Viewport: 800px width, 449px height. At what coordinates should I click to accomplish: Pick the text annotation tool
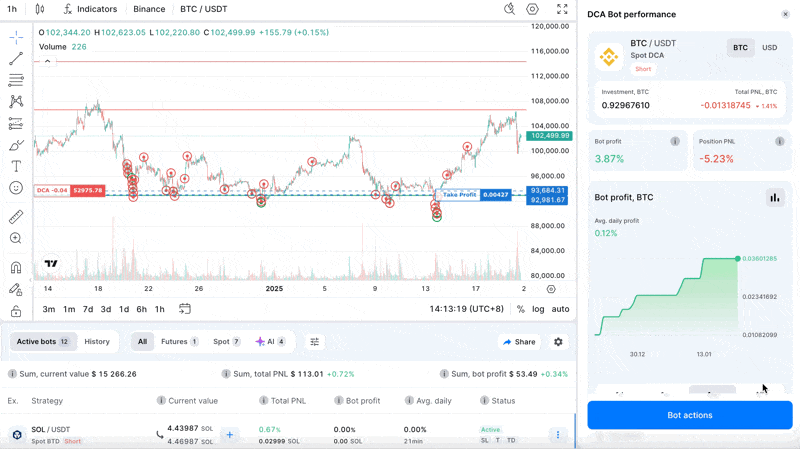(16, 167)
